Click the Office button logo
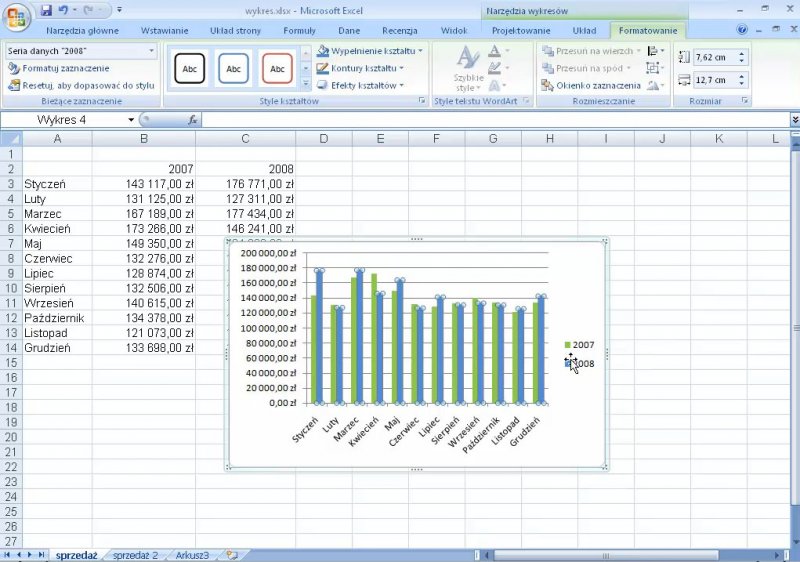The width and height of the screenshot is (800, 562). (x=17, y=18)
